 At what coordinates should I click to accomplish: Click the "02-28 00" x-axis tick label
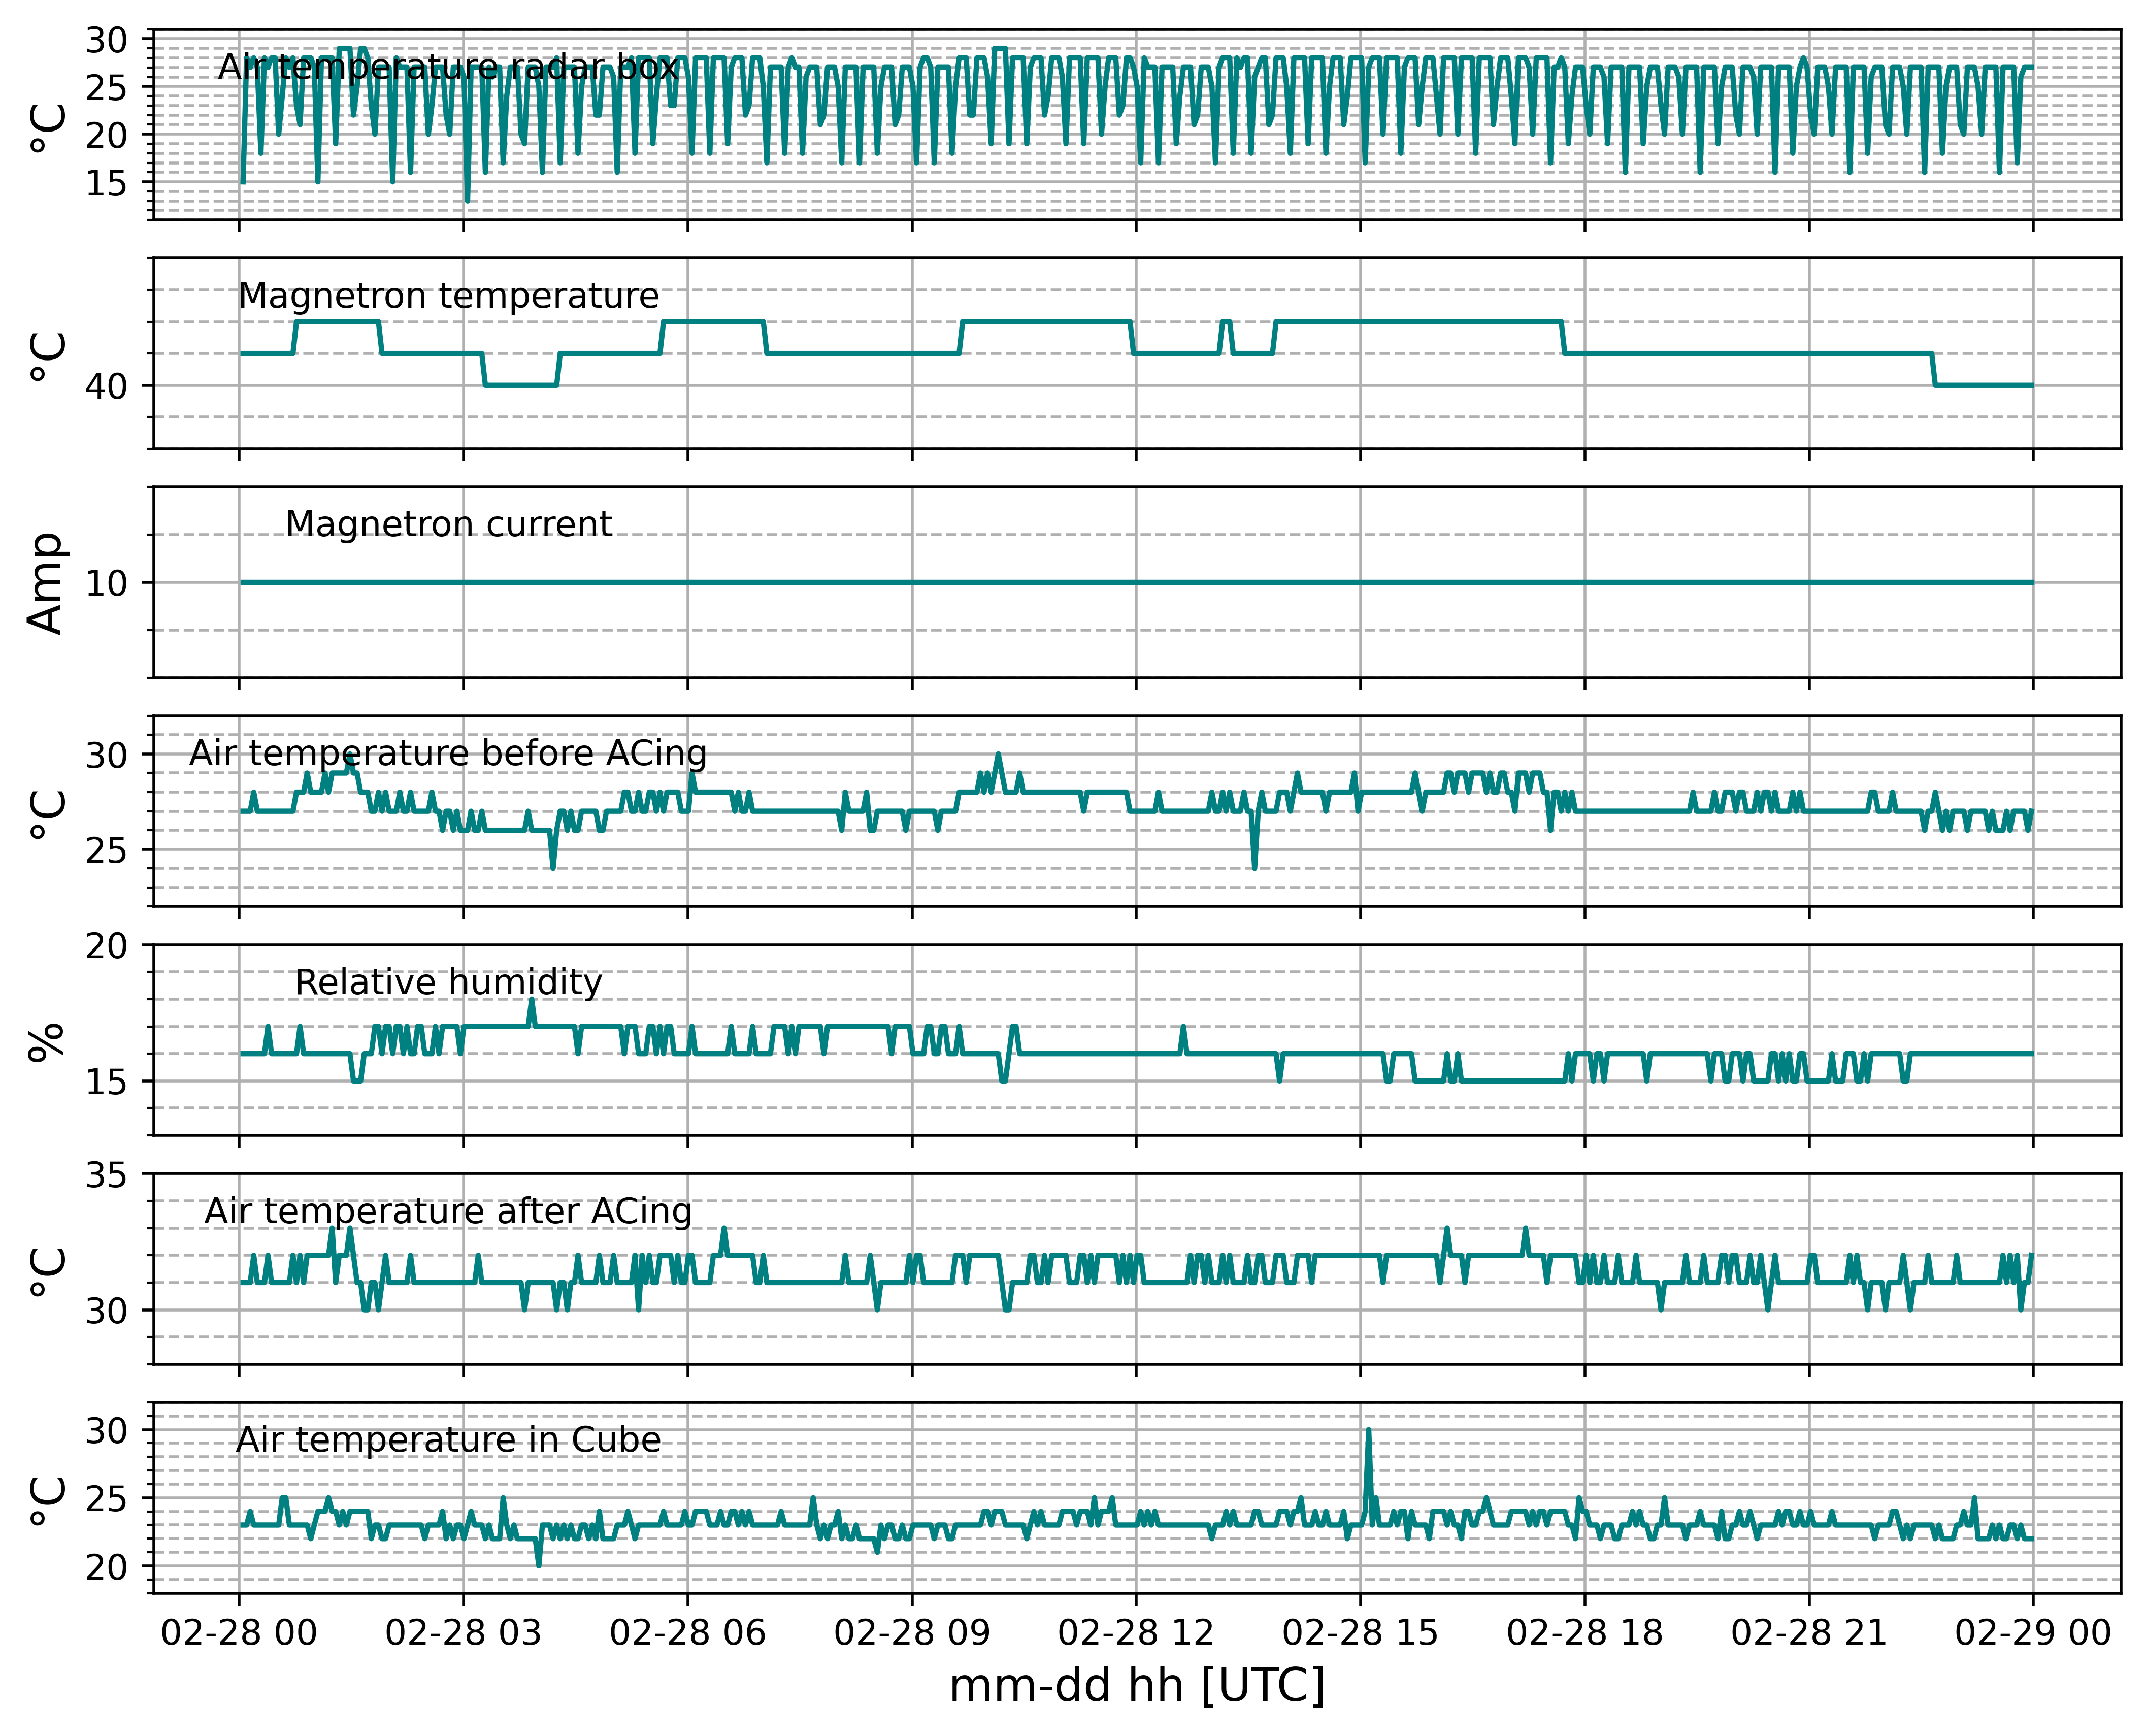click(239, 1633)
